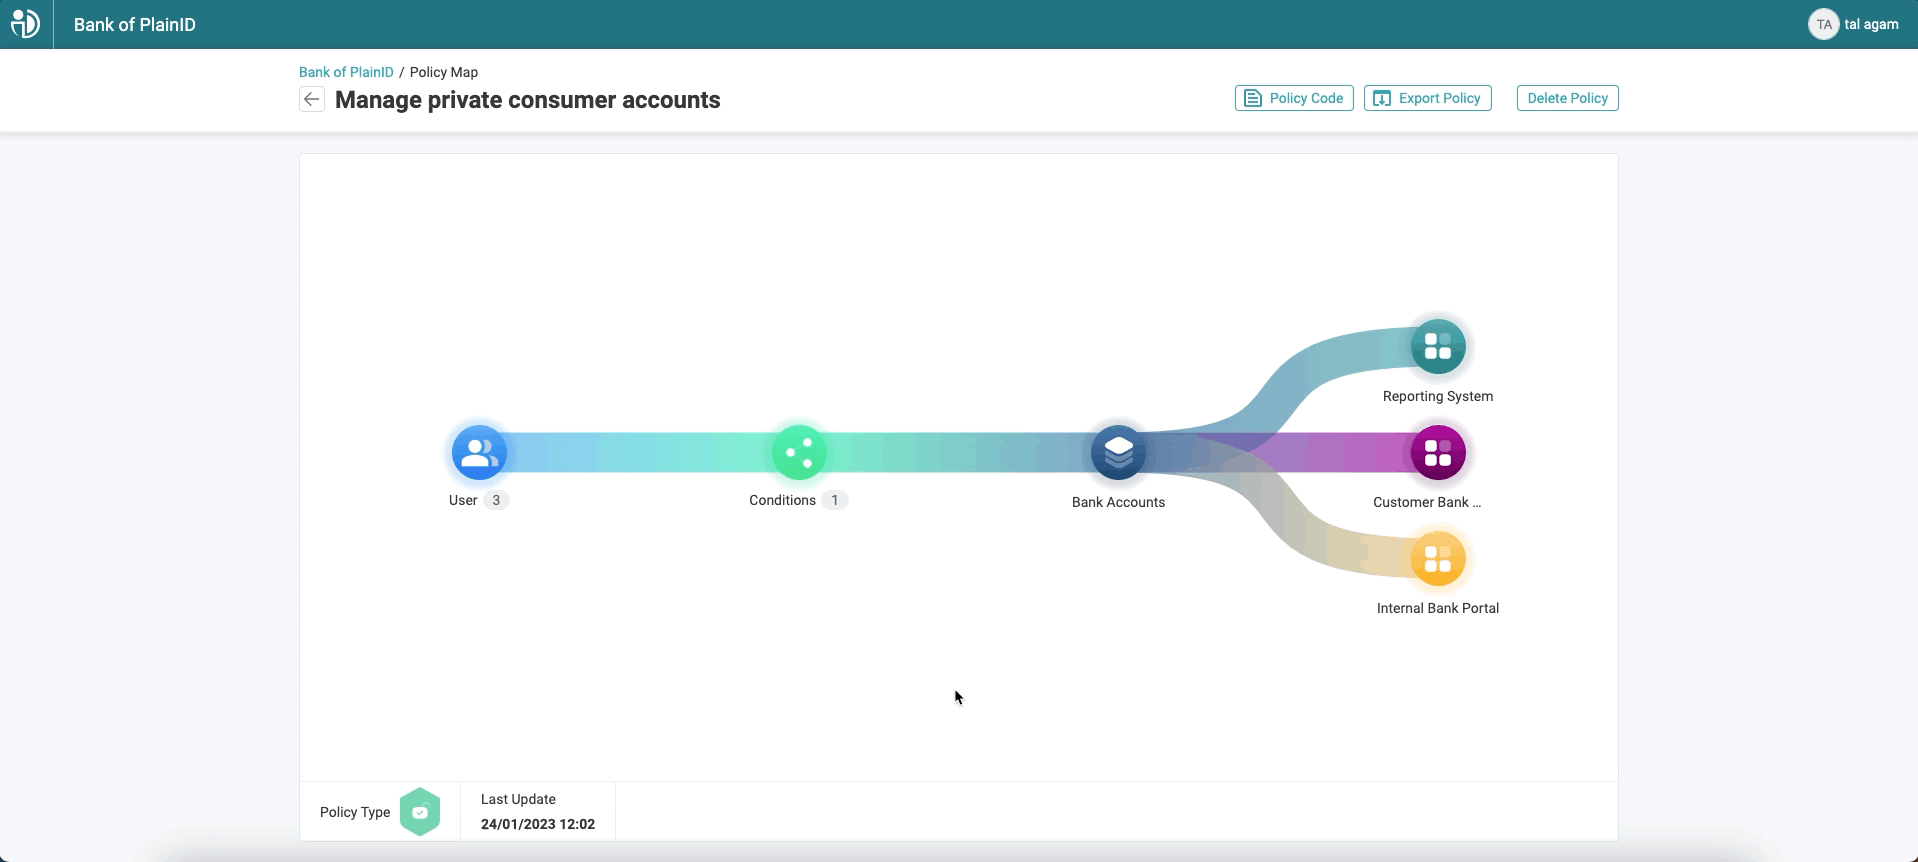Click the Bank Accounts label

point(1118,502)
